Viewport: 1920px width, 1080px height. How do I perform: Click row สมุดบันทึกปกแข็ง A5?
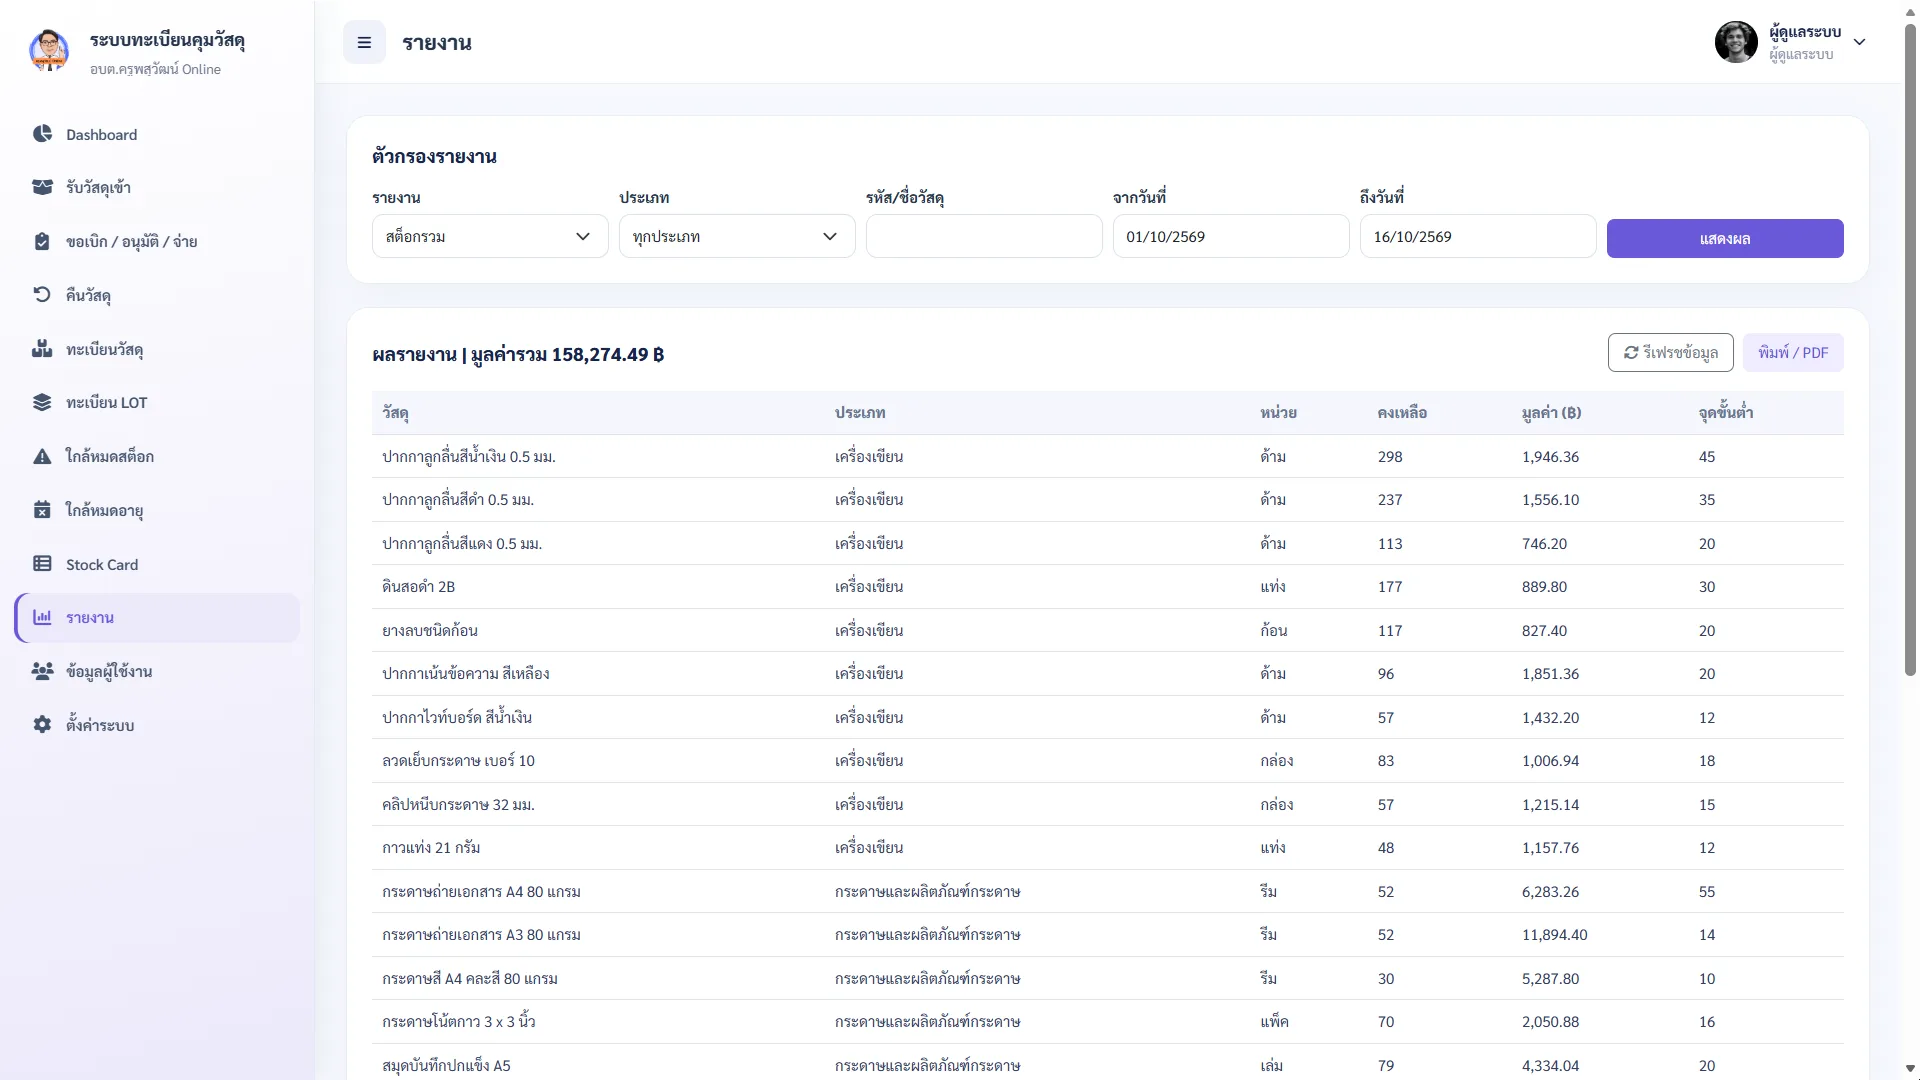[1108, 1063]
